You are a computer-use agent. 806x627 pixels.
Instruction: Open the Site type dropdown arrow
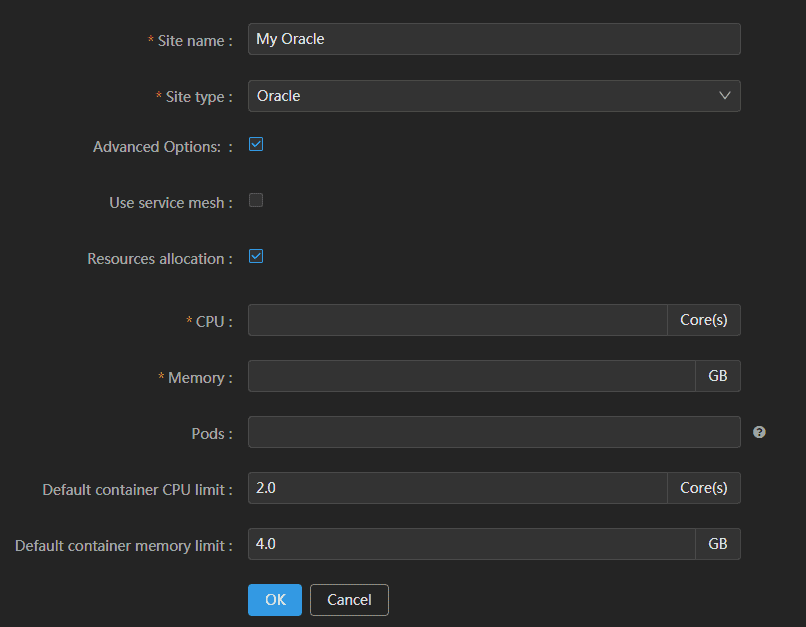[724, 96]
